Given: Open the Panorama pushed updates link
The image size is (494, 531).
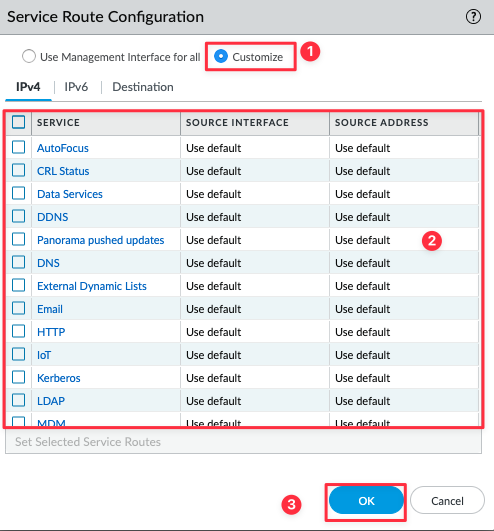Looking at the screenshot, I should (x=101, y=240).
